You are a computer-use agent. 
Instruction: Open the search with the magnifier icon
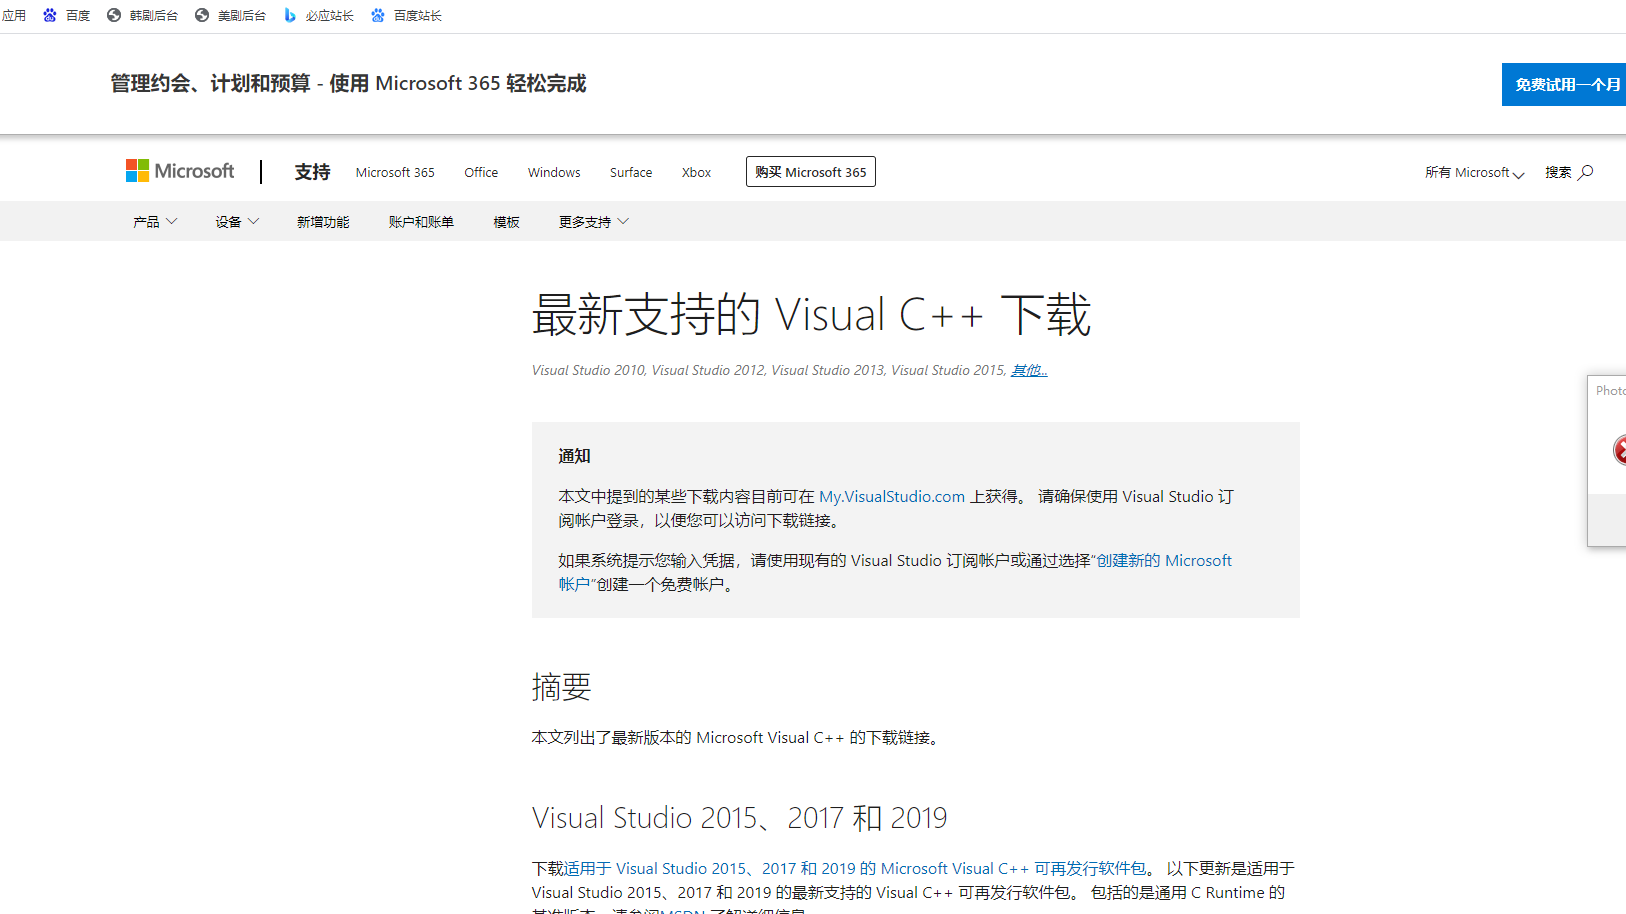pos(1585,171)
